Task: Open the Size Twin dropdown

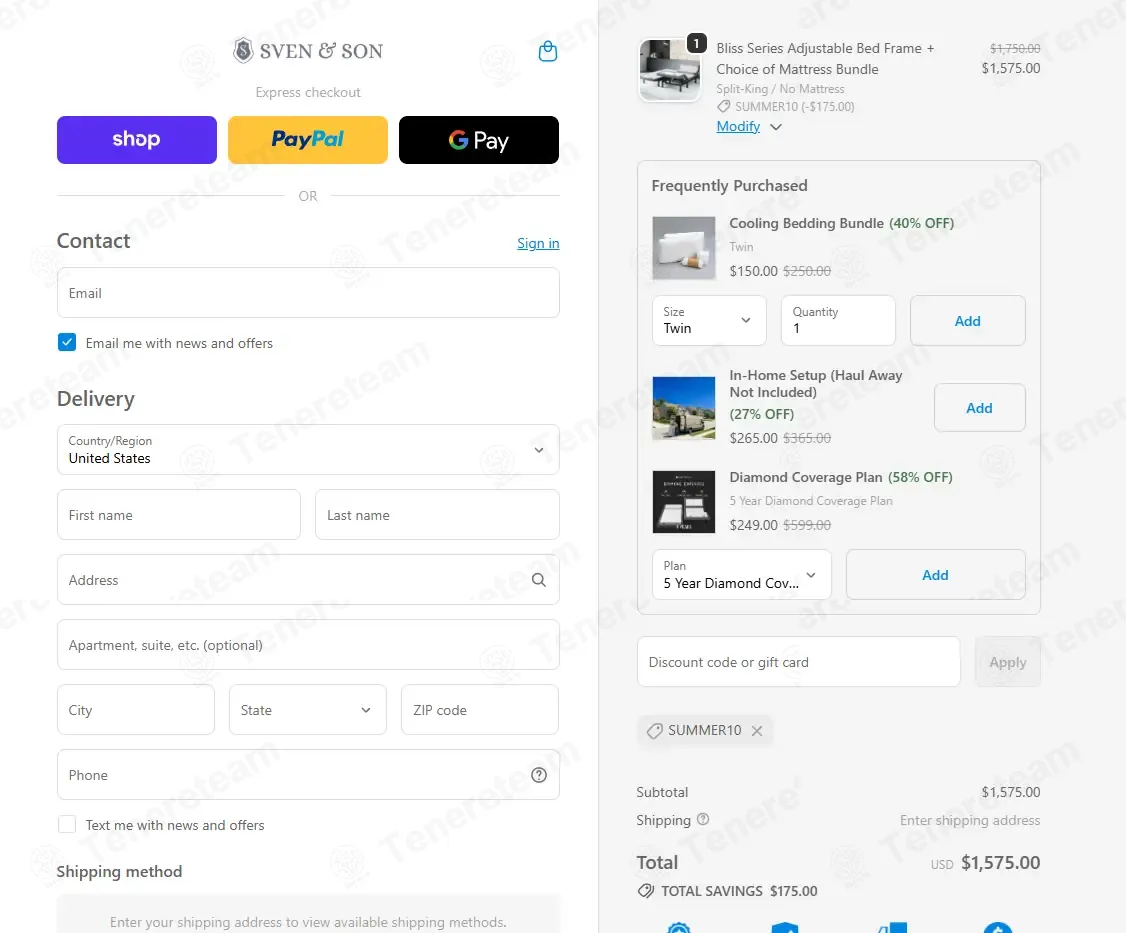Action: 709,320
